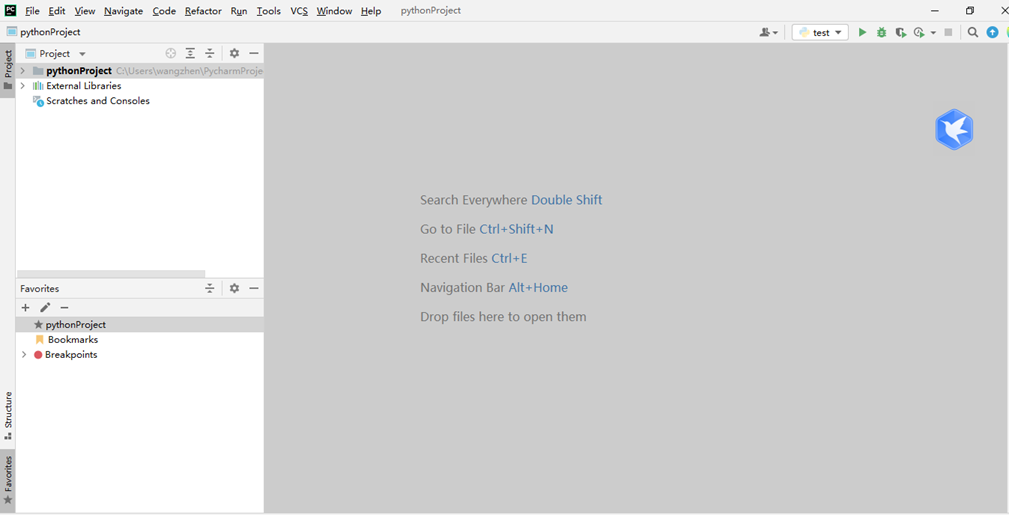The width and height of the screenshot is (1009, 515).
Task: Click Project panel horizontal scrollbar
Action: point(111,274)
